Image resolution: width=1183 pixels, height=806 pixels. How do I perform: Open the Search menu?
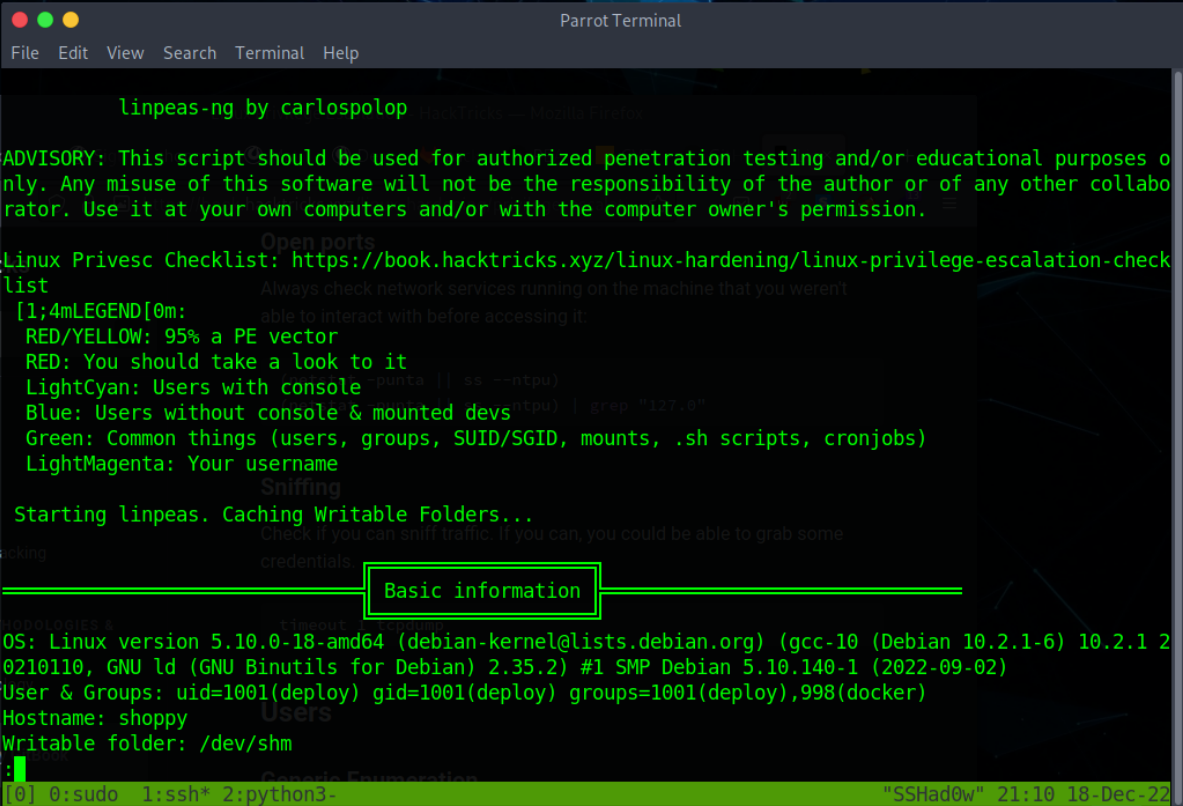[189, 53]
